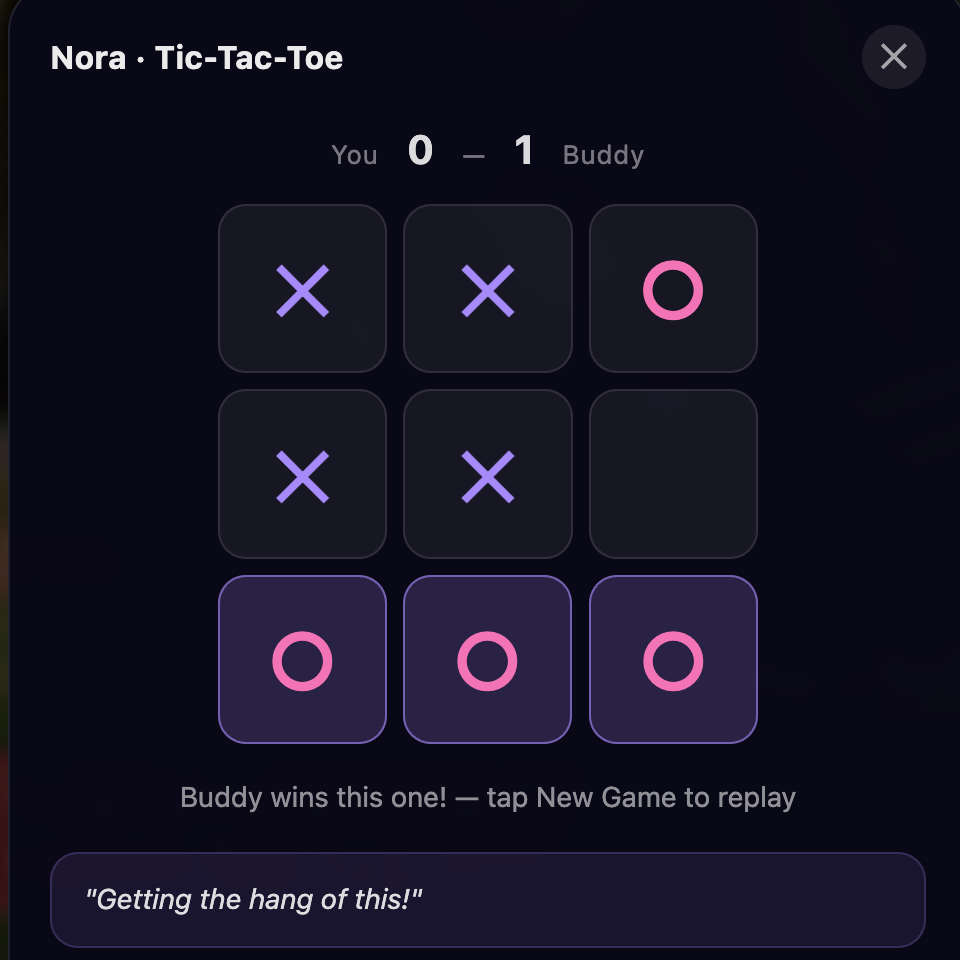Image resolution: width=960 pixels, height=960 pixels.
Task: Select the pink O in the top-right cell
Action: click(x=672, y=288)
